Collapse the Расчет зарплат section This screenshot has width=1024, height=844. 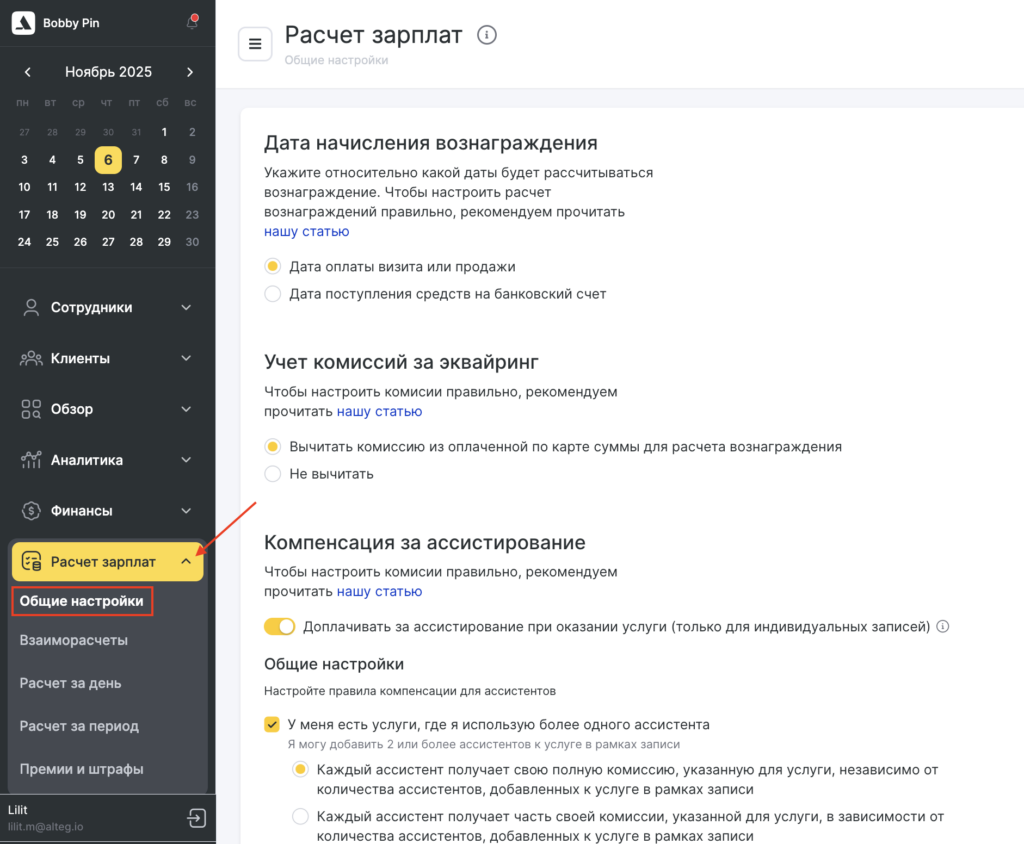tap(186, 562)
